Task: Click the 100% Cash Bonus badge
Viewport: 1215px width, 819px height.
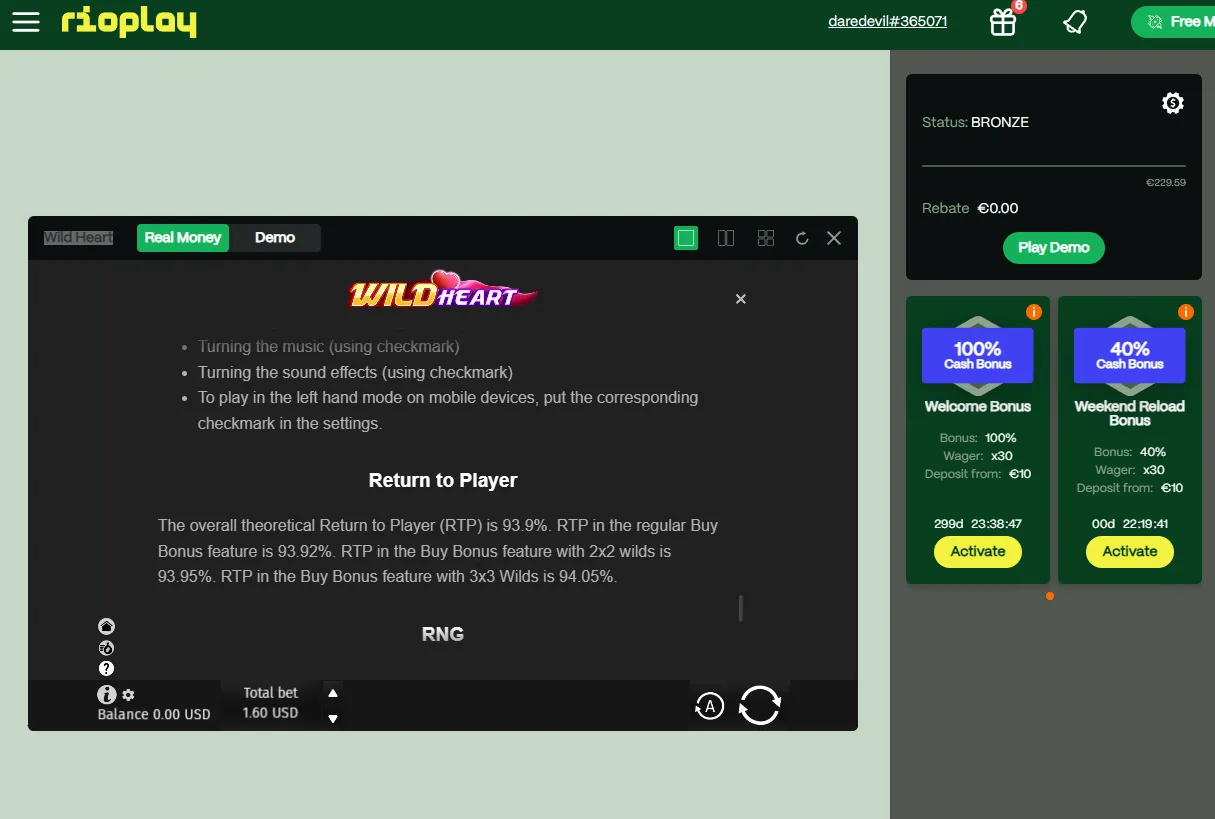Action: pos(978,355)
